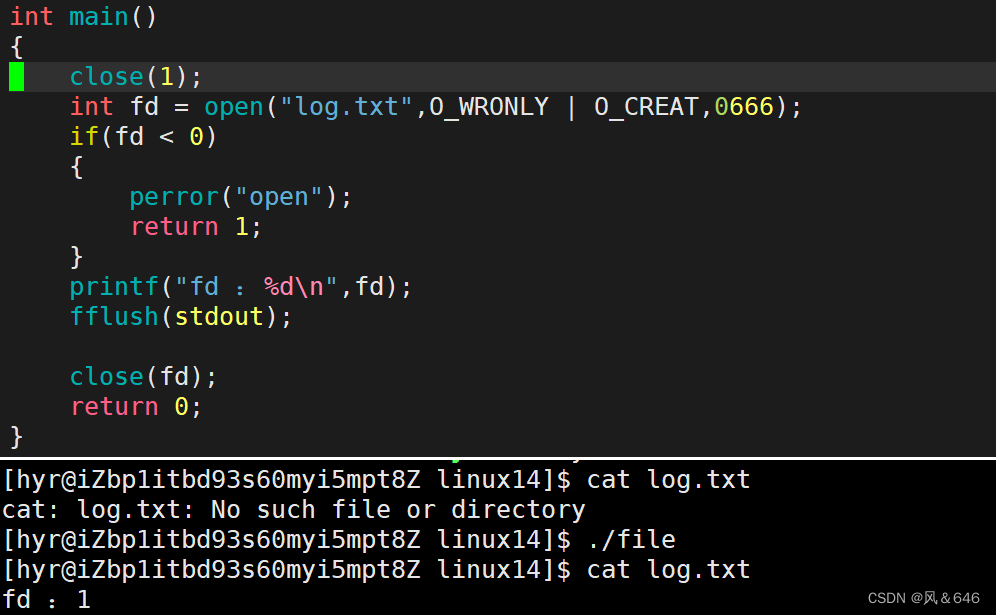Click the O_WRONLY flag
Viewport: 996px width, 615px height.
pos(488,107)
